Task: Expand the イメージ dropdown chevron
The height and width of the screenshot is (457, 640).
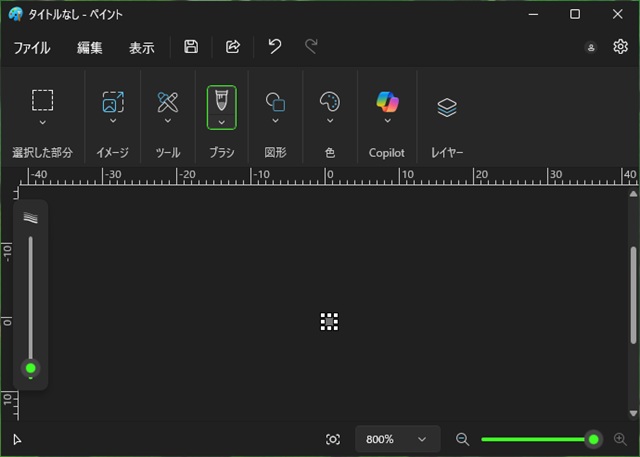Action: coord(113,120)
